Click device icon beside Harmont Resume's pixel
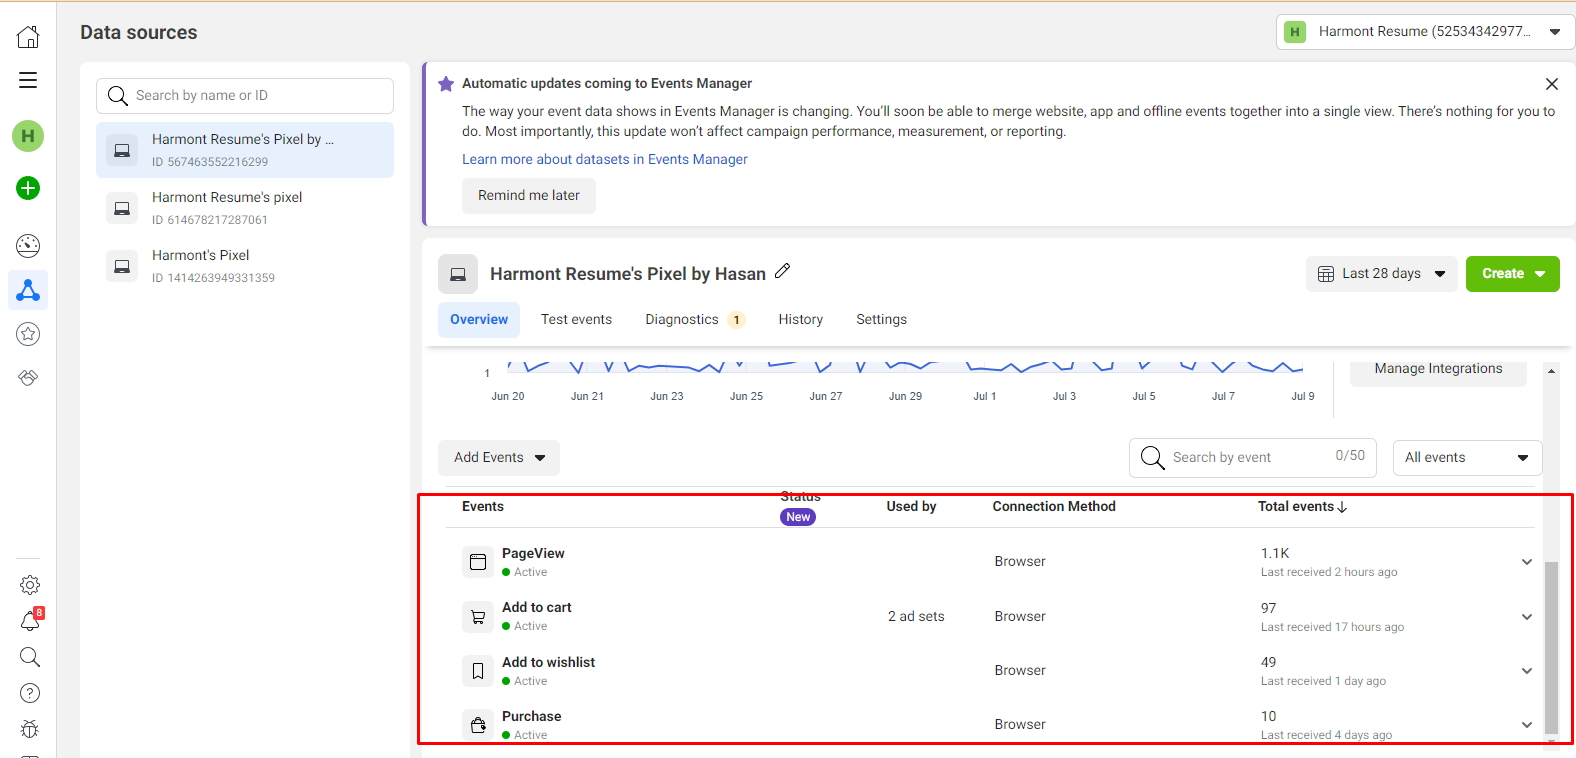Screen dimensions: 1576x758 tap(122, 208)
